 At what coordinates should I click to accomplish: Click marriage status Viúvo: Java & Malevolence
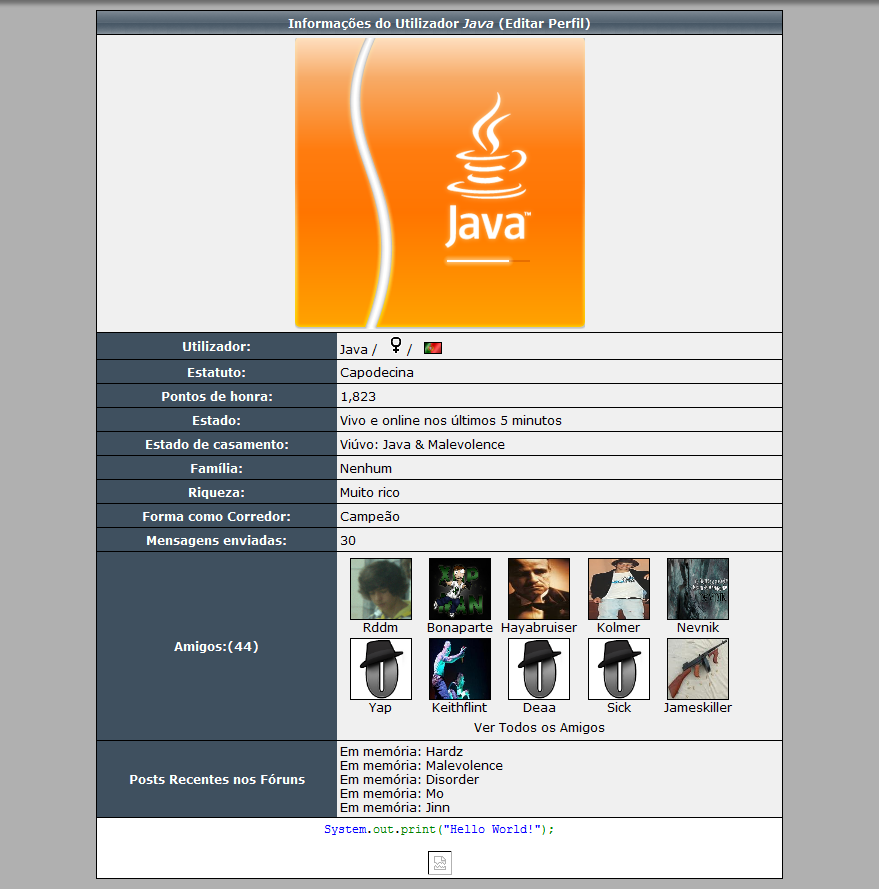(x=422, y=444)
